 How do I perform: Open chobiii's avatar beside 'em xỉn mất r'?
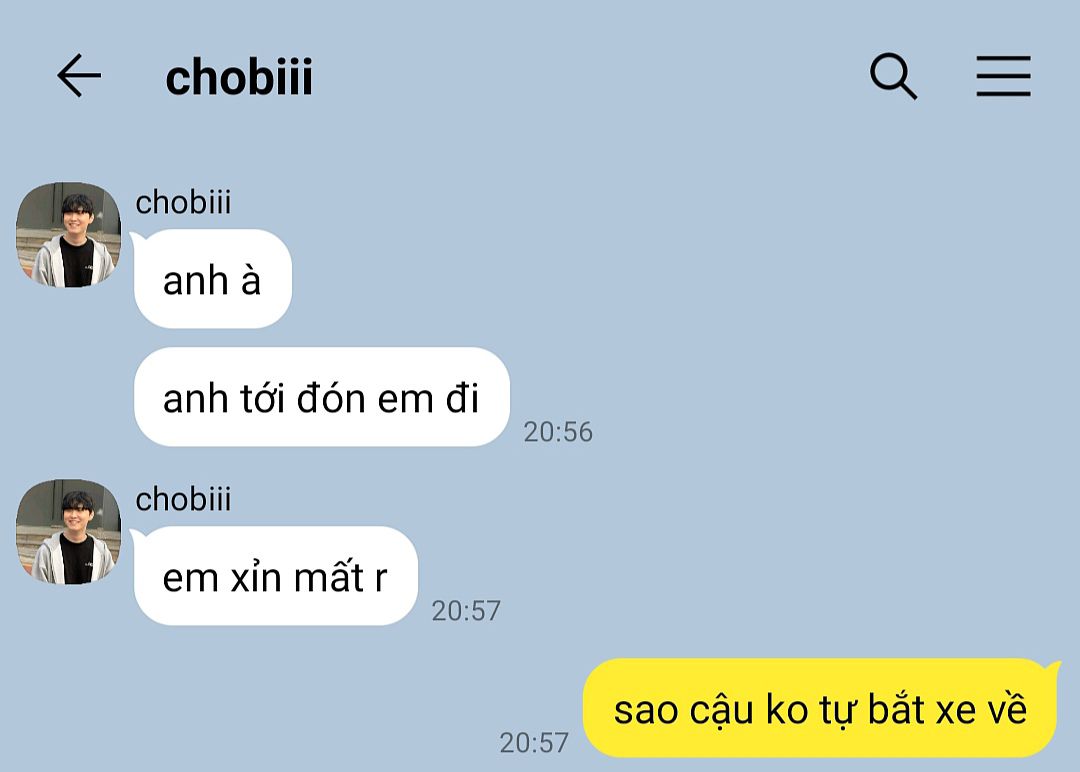(68, 532)
